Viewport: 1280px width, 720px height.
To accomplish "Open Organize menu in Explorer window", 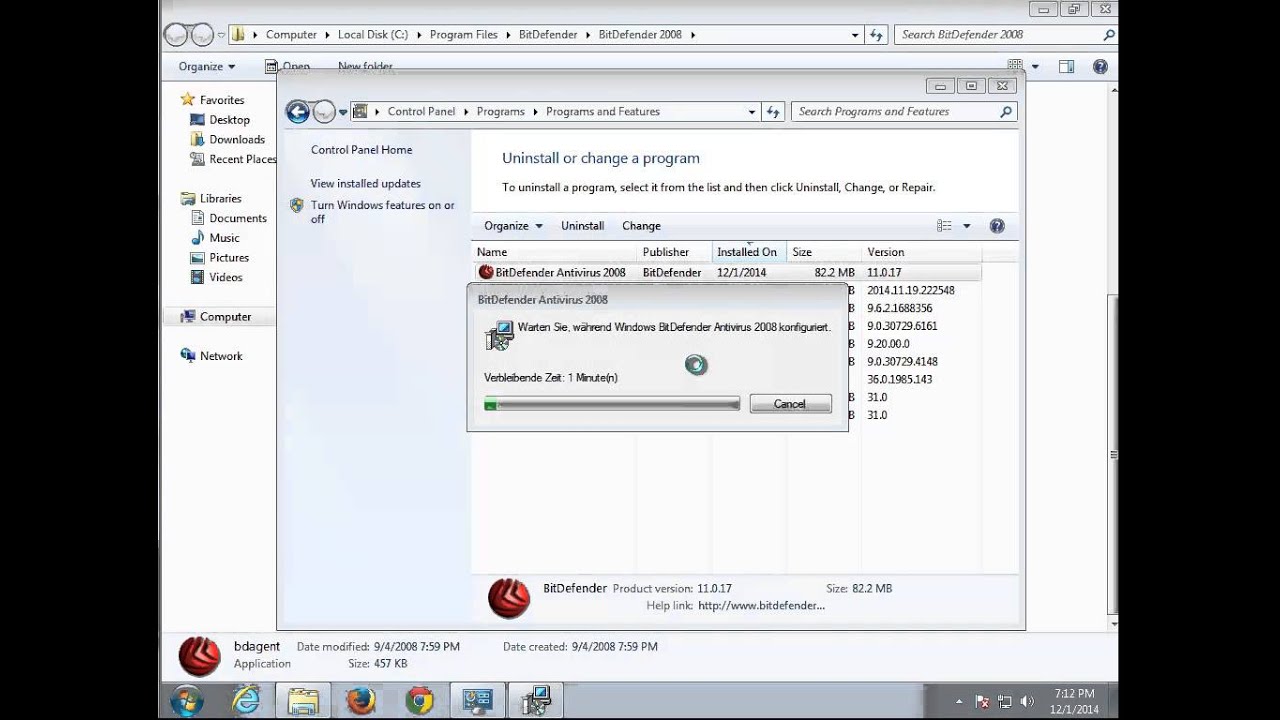I will 207,67.
